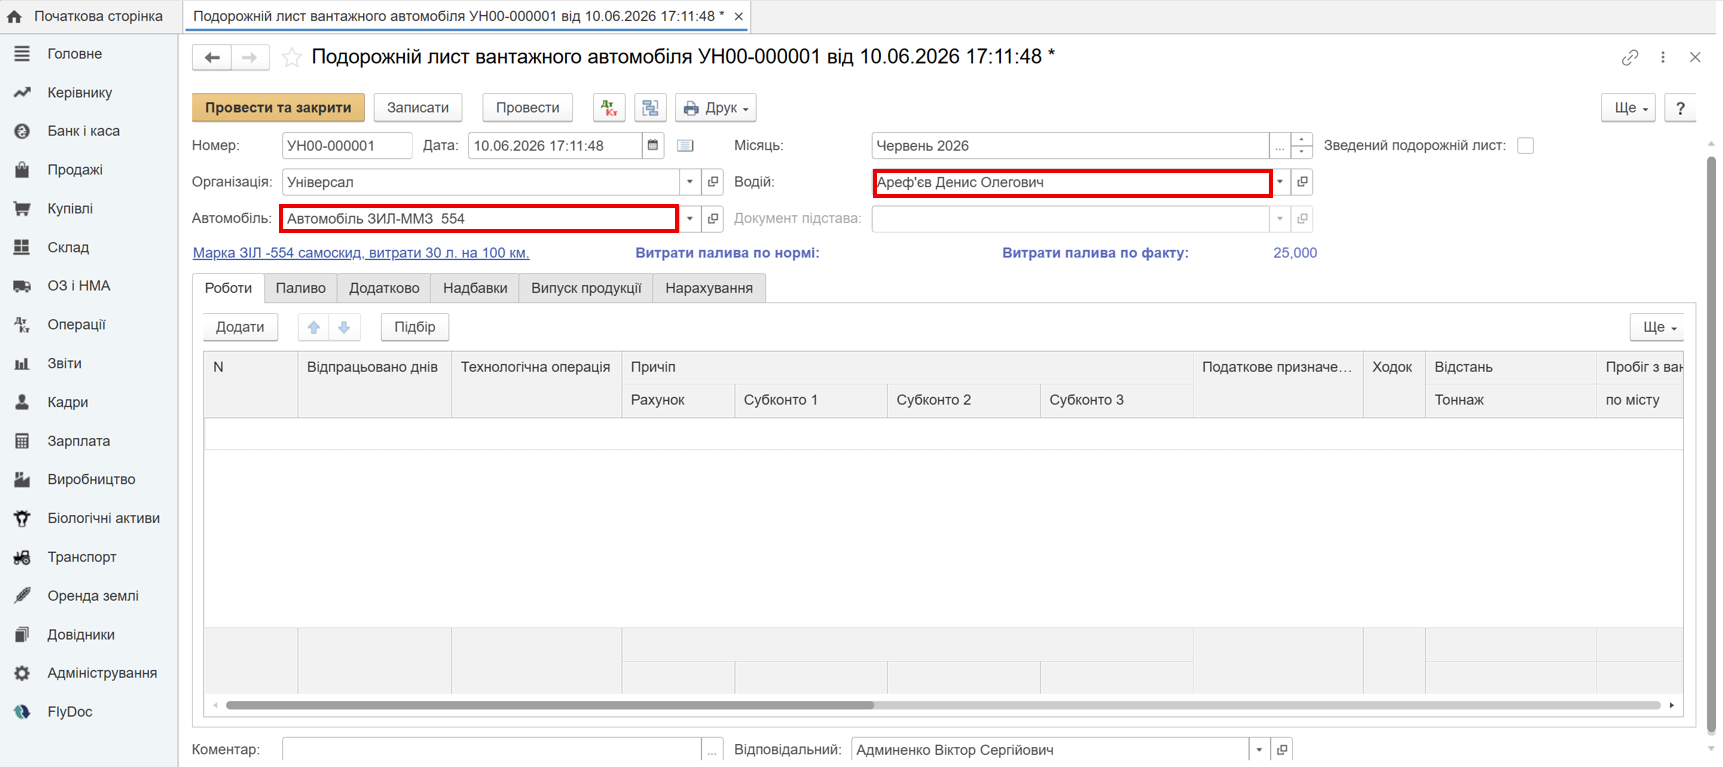Click the Підбір button
This screenshot has height=767, width=1723.
point(415,328)
